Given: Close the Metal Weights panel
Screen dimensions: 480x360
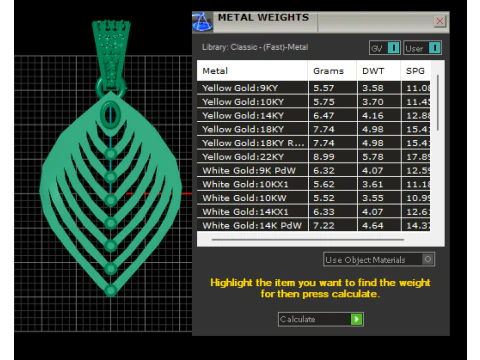Looking at the screenshot, I should pos(440,21).
